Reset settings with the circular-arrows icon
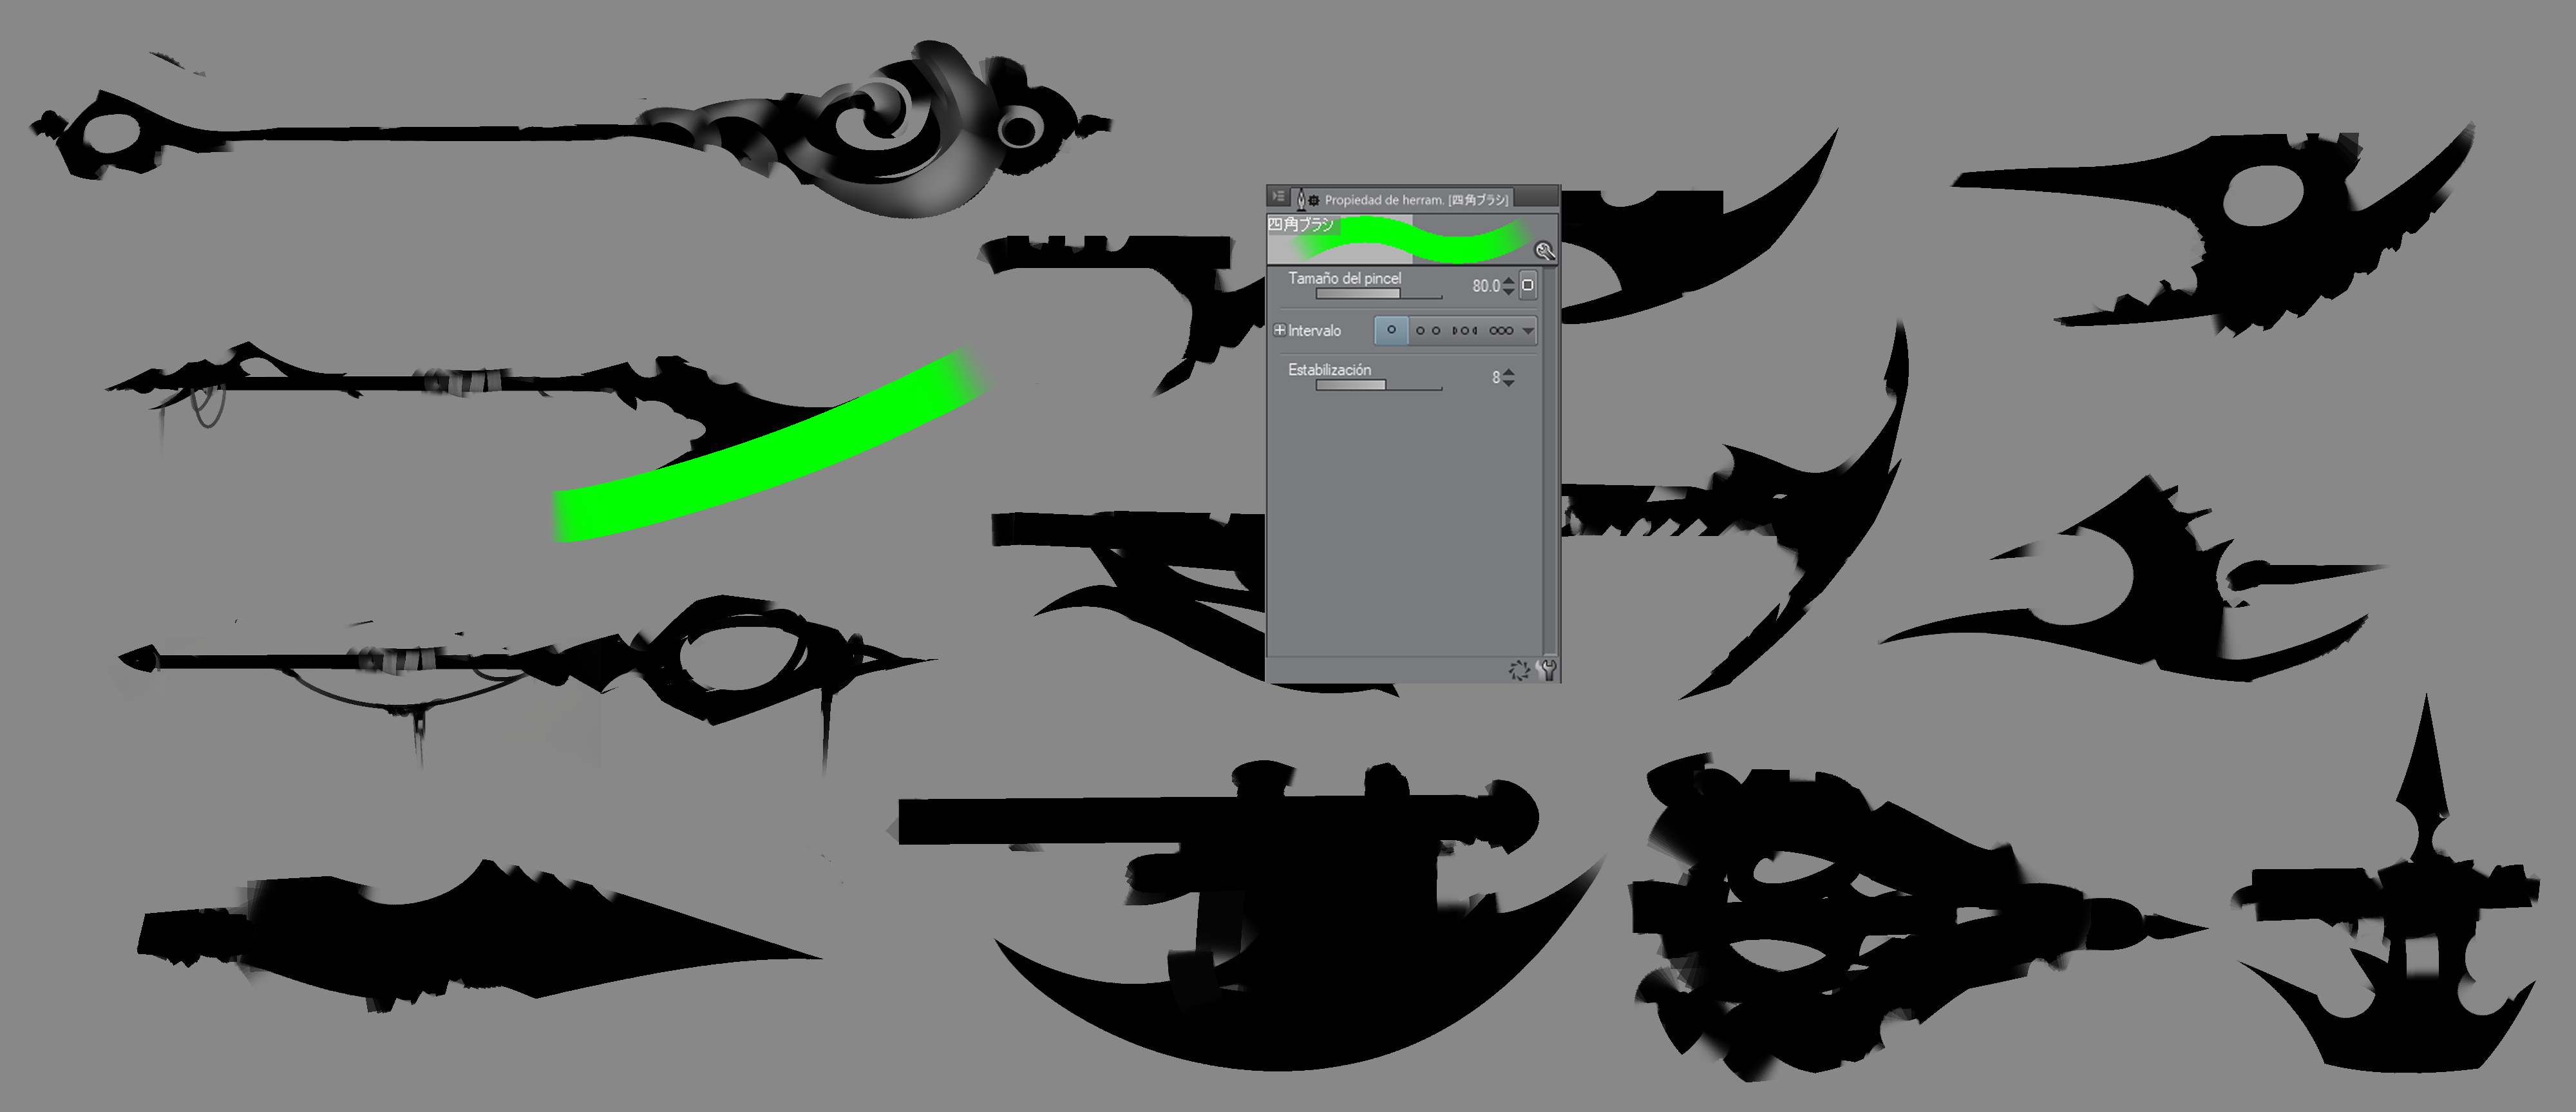The height and width of the screenshot is (1112, 2576). [x=1520, y=670]
